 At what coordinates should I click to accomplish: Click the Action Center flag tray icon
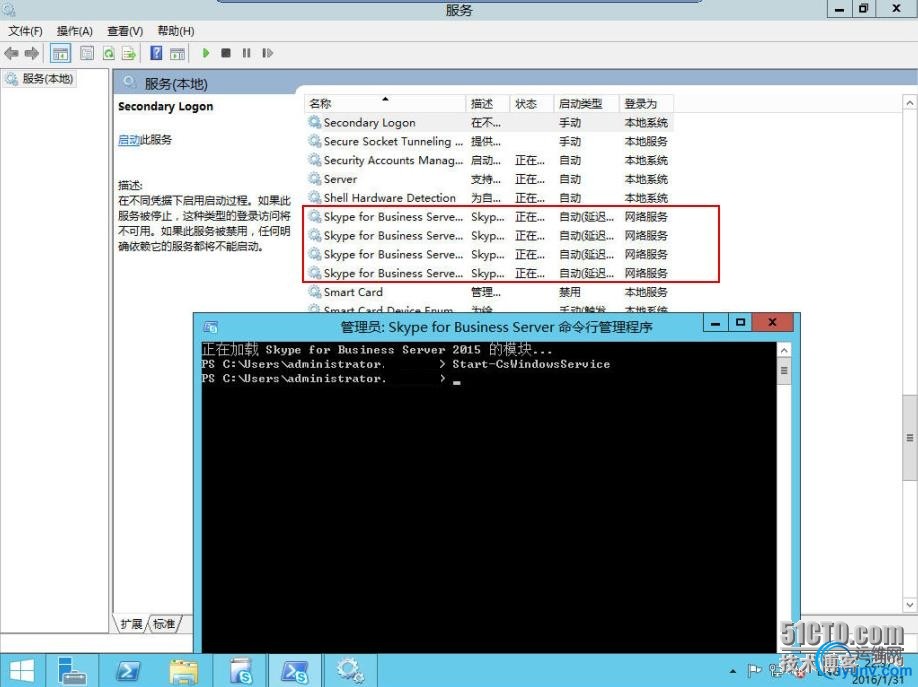[755, 671]
